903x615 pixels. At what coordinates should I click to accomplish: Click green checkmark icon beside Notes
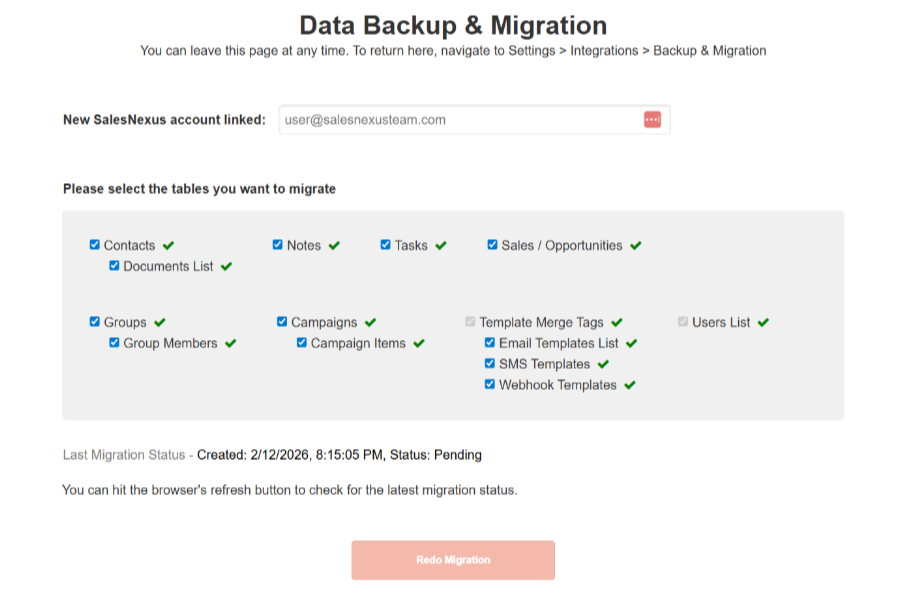(x=334, y=245)
